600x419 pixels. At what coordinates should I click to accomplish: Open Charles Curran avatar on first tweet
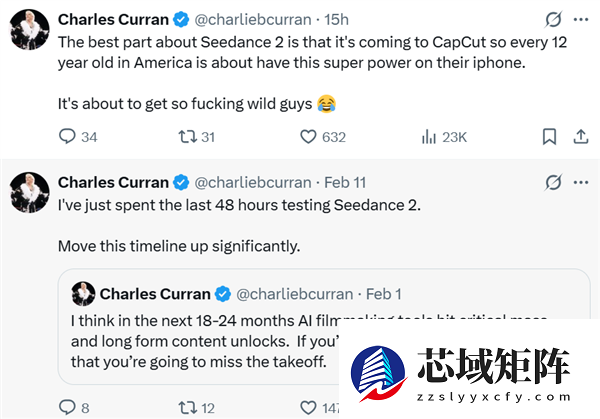tap(30, 30)
